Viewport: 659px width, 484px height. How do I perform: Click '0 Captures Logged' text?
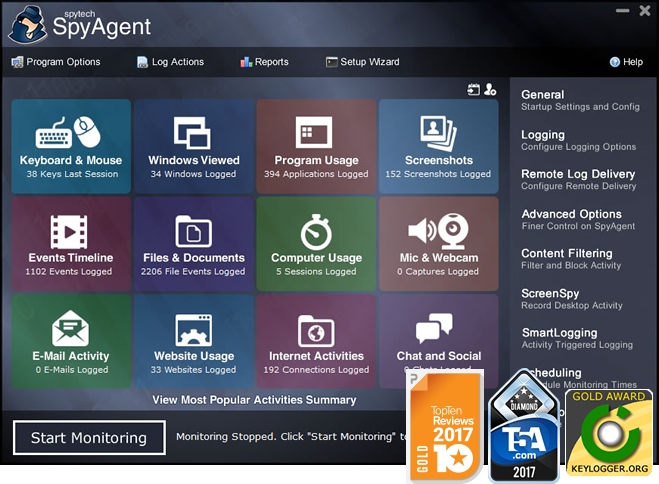click(x=438, y=272)
